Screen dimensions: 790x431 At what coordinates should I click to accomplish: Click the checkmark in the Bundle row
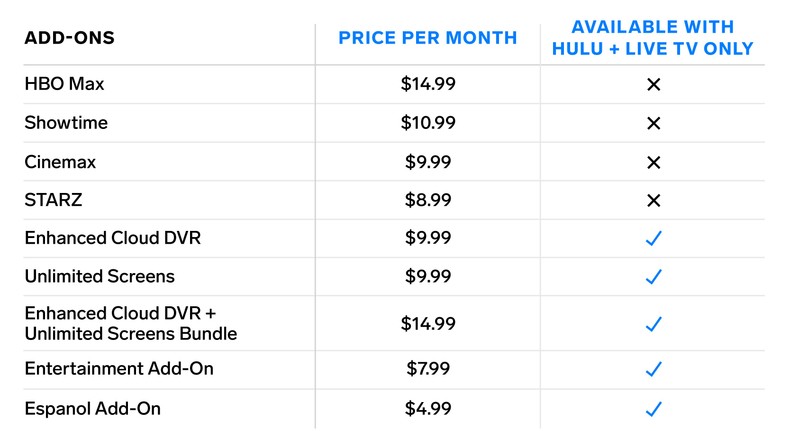[653, 323]
